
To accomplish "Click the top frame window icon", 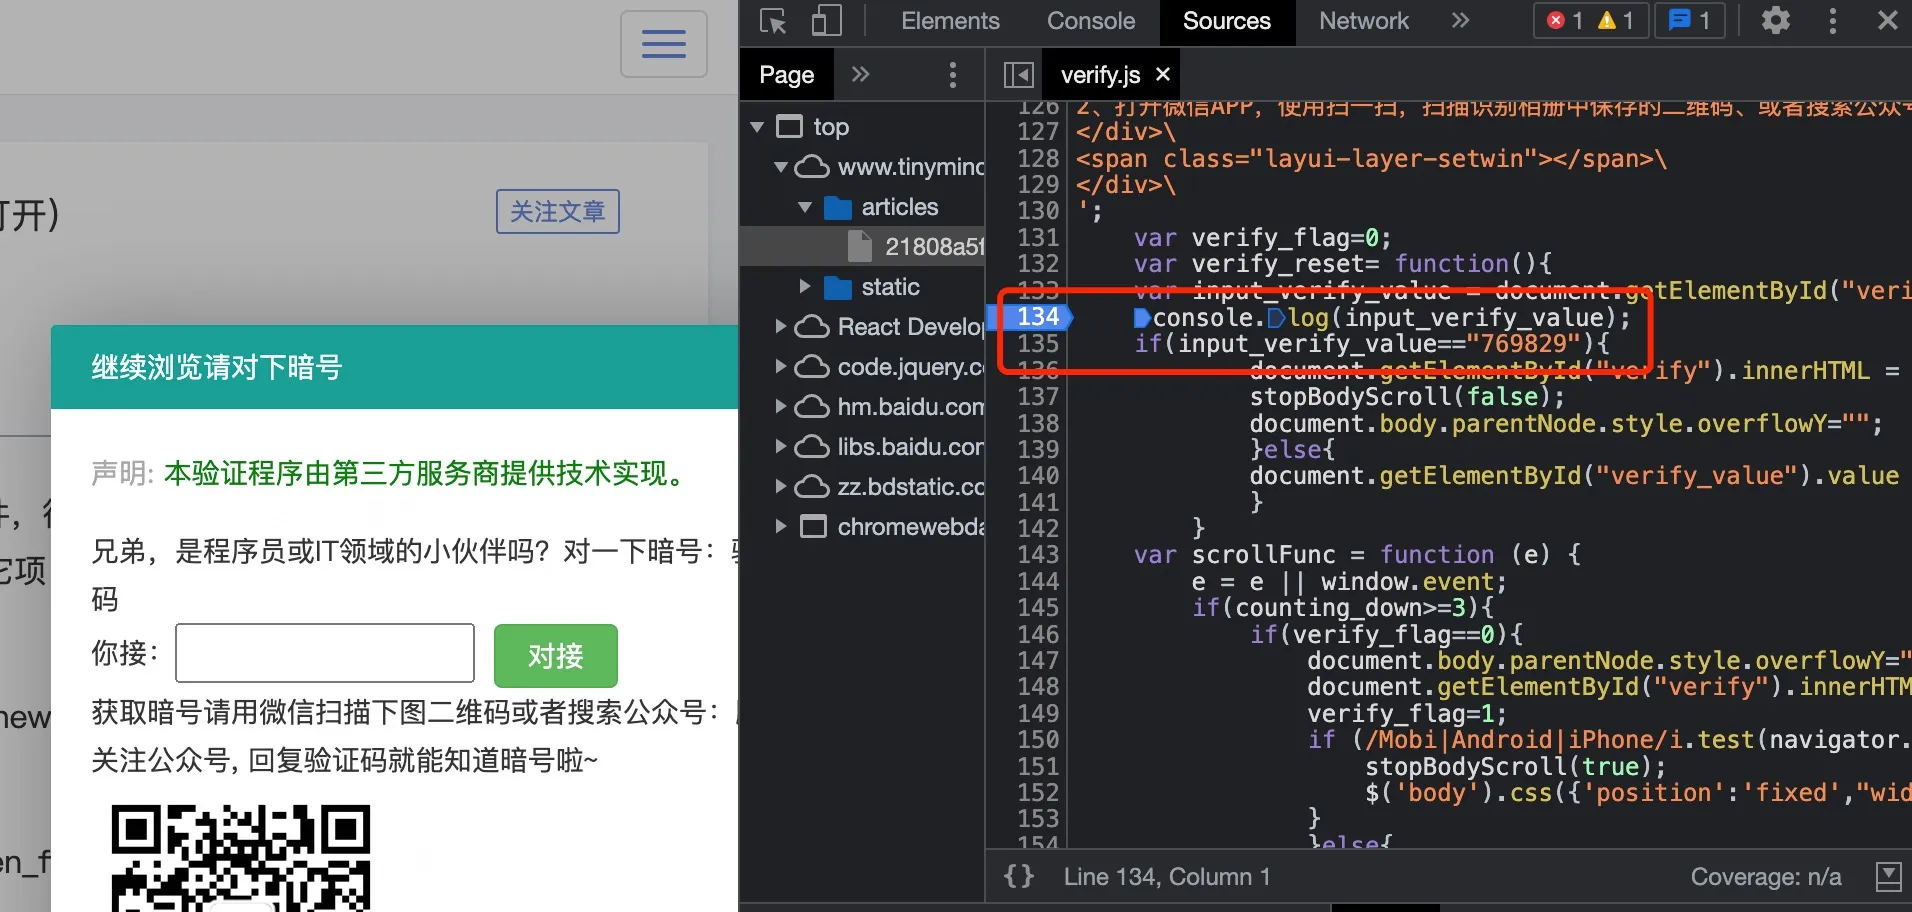I will pyautogui.click(x=789, y=127).
